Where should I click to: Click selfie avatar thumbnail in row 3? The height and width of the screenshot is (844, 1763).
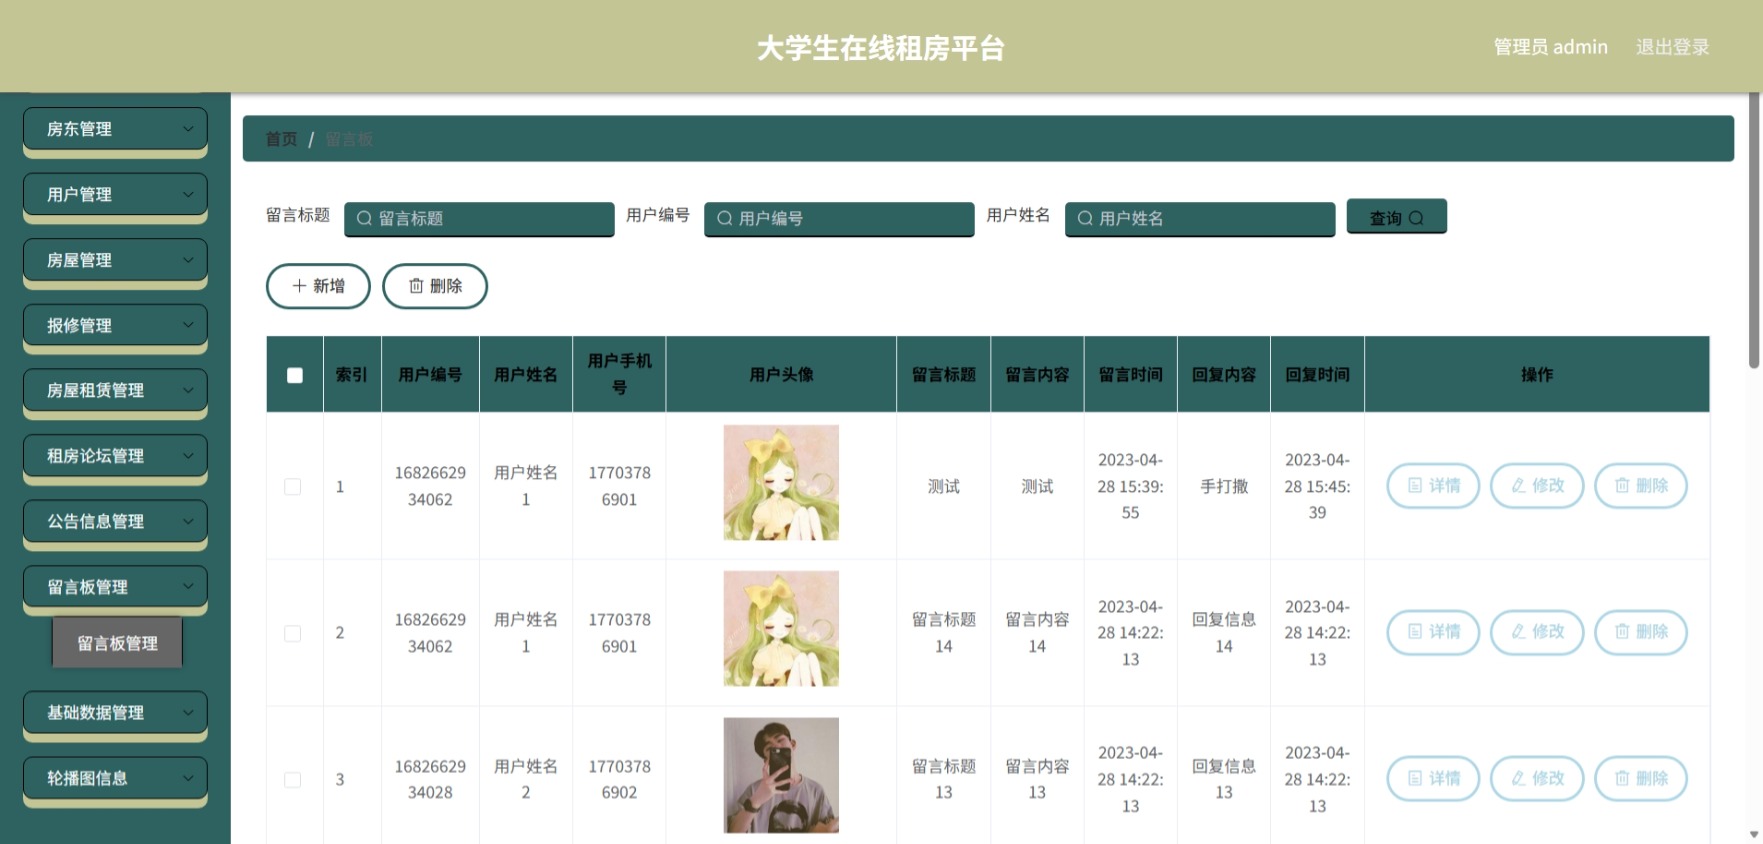781,775
